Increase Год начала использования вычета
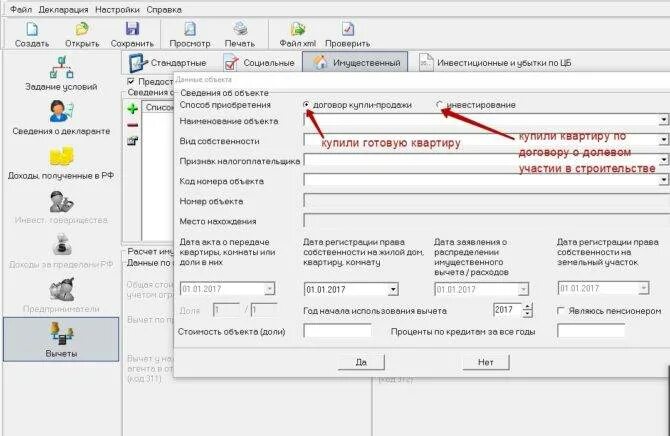670x436 pixels. pos(528,306)
